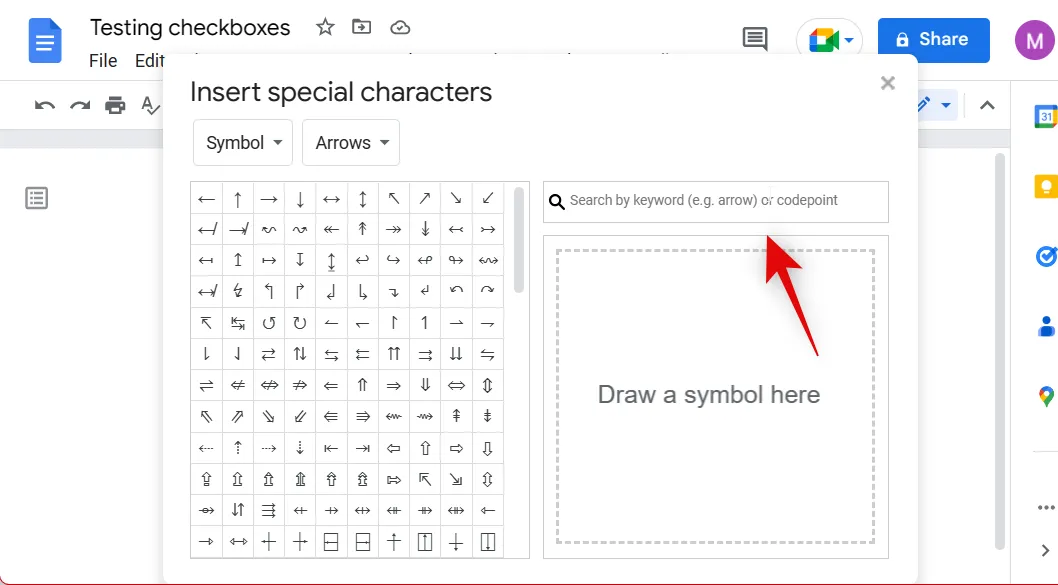Insert the leftwards arrow ← character
The width and height of the screenshot is (1058, 585).
click(206, 198)
